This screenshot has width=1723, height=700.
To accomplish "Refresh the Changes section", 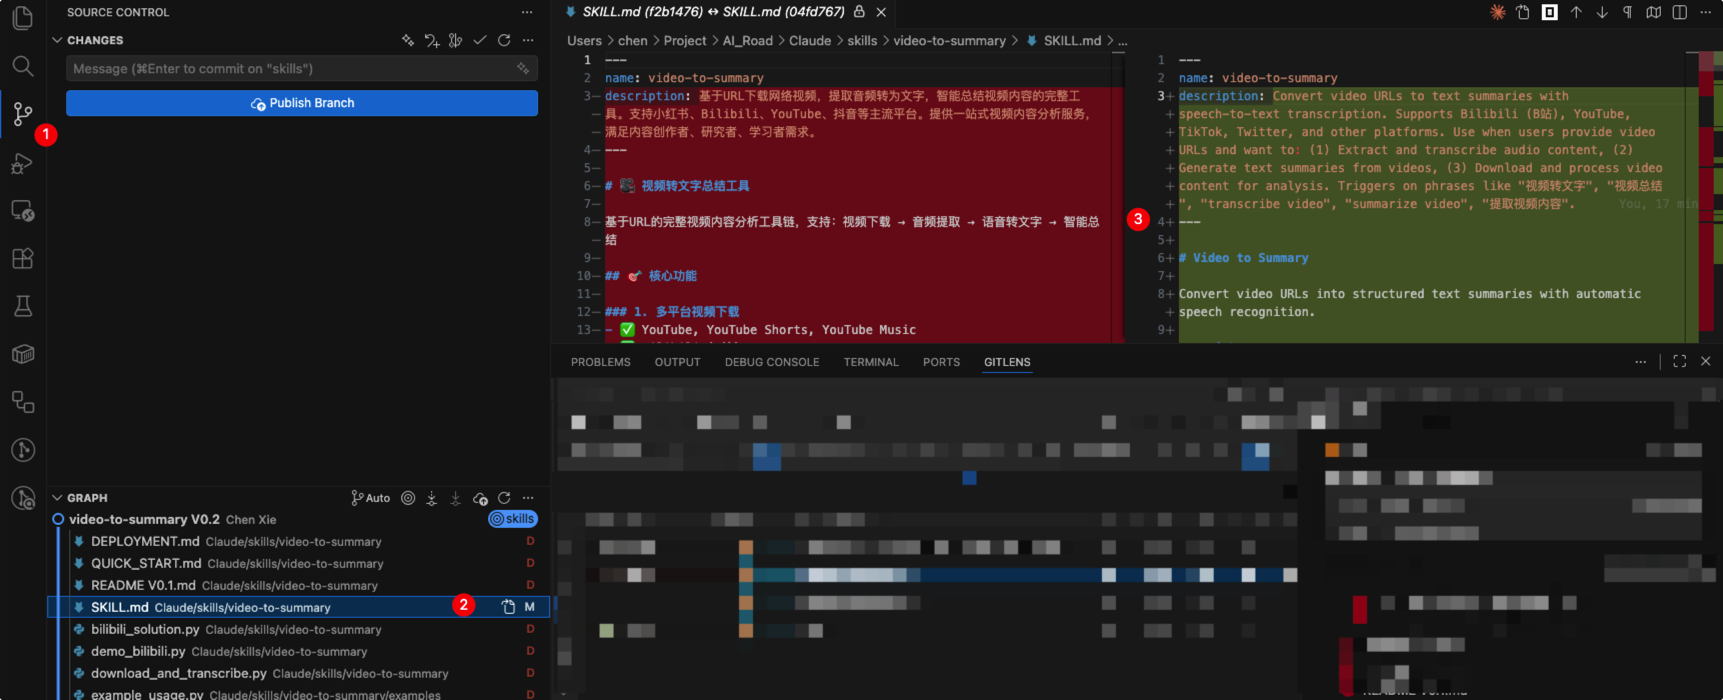I will 504,40.
